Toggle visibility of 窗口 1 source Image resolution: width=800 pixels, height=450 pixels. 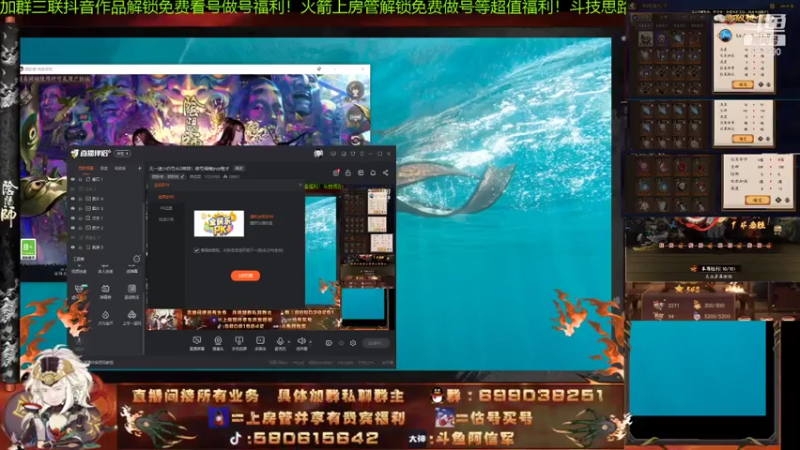(73, 180)
